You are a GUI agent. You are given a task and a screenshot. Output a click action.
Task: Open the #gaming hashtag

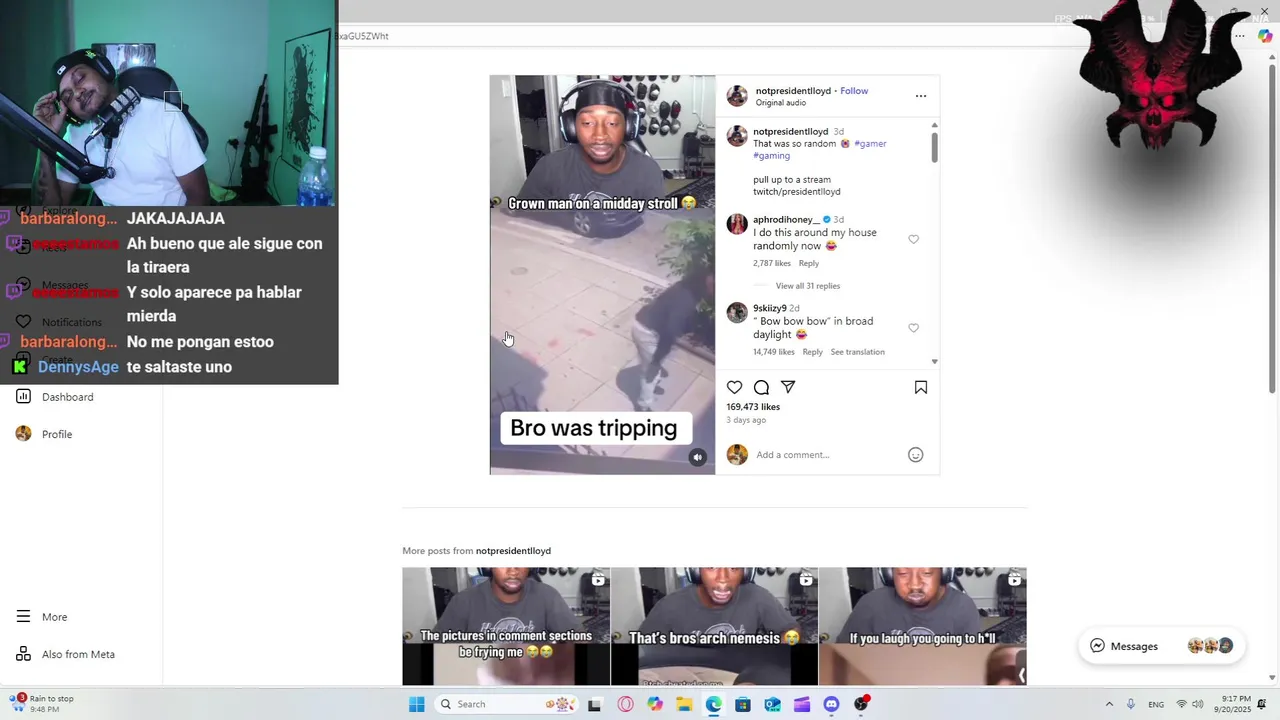[x=771, y=156]
